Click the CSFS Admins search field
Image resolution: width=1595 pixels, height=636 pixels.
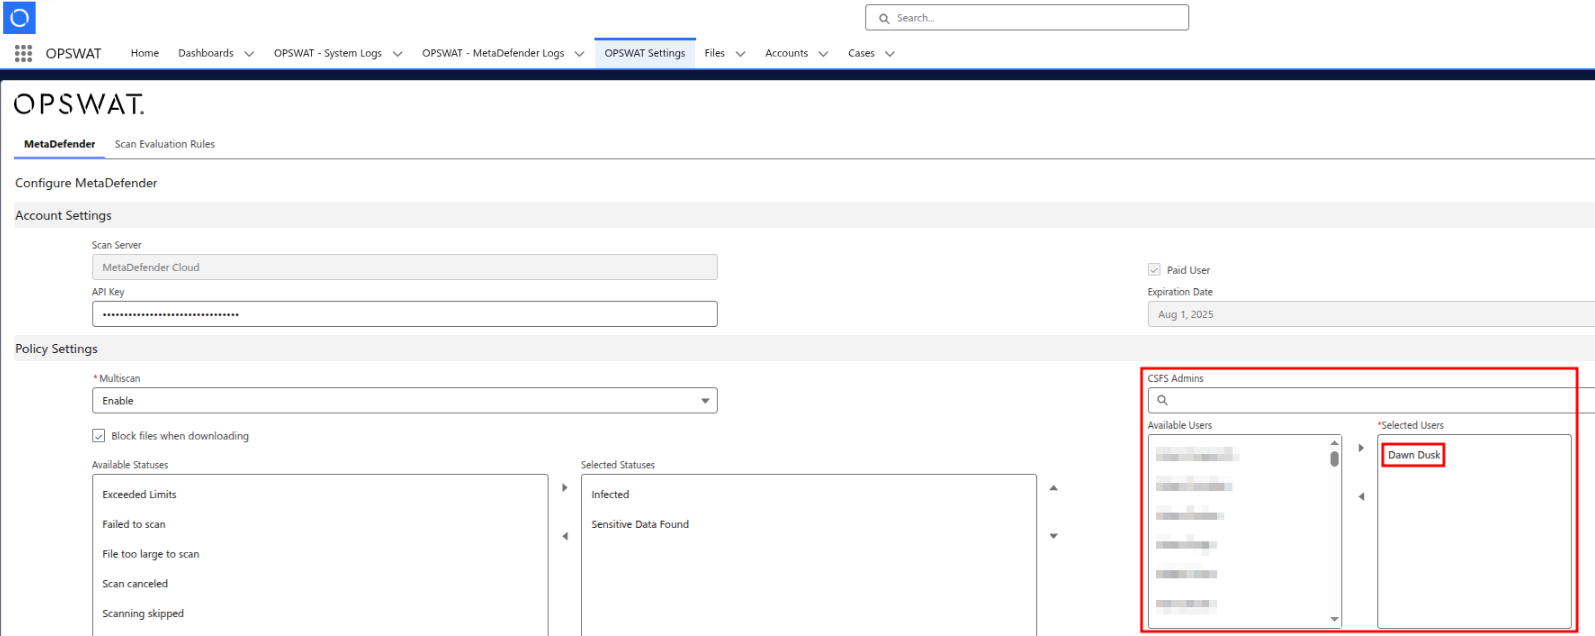[1371, 400]
